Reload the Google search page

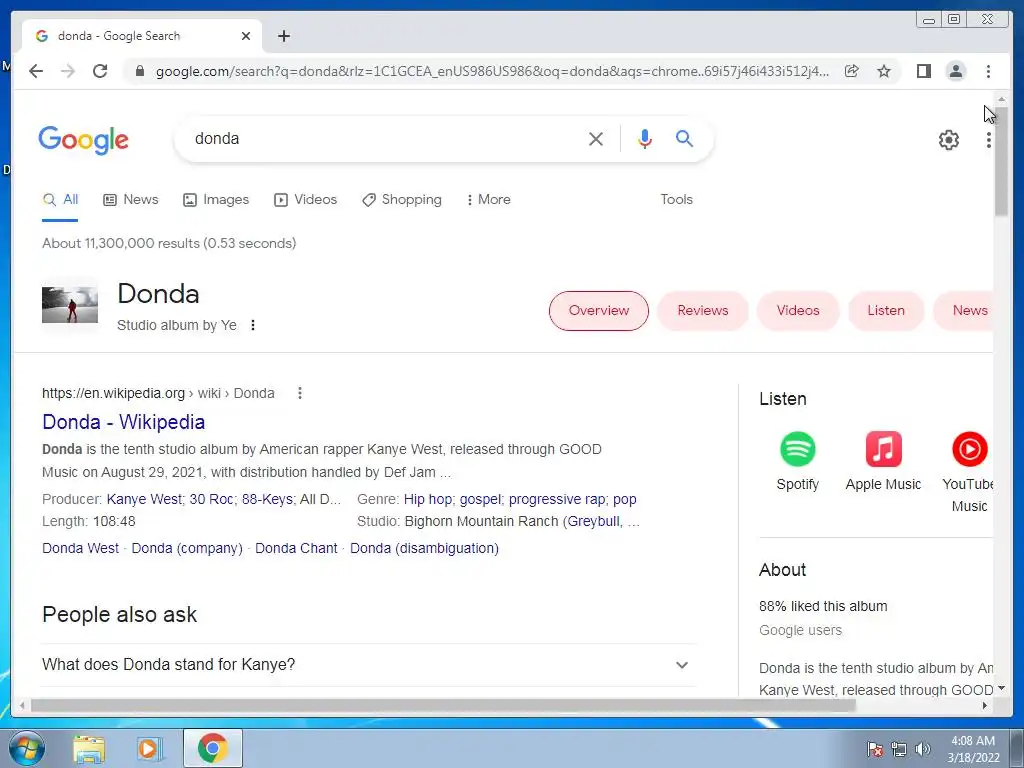(x=100, y=71)
